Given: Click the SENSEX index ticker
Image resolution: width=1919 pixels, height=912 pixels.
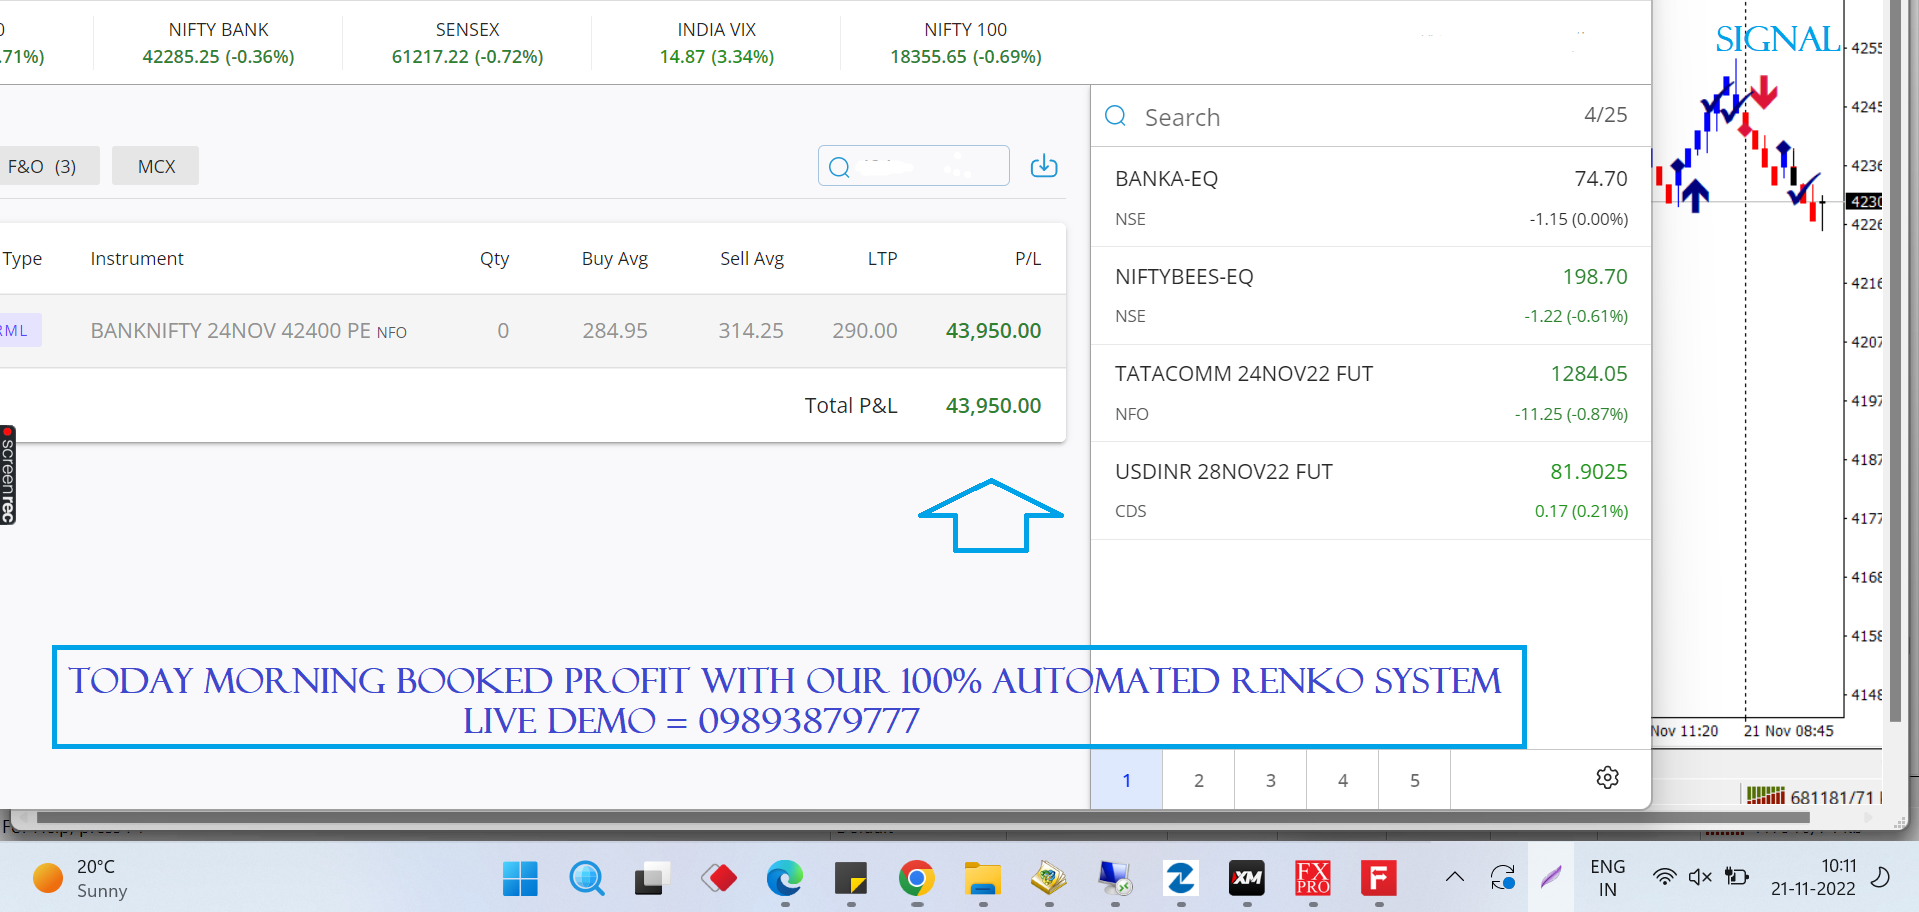Looking at the screenshot, I should pos(467,43).
